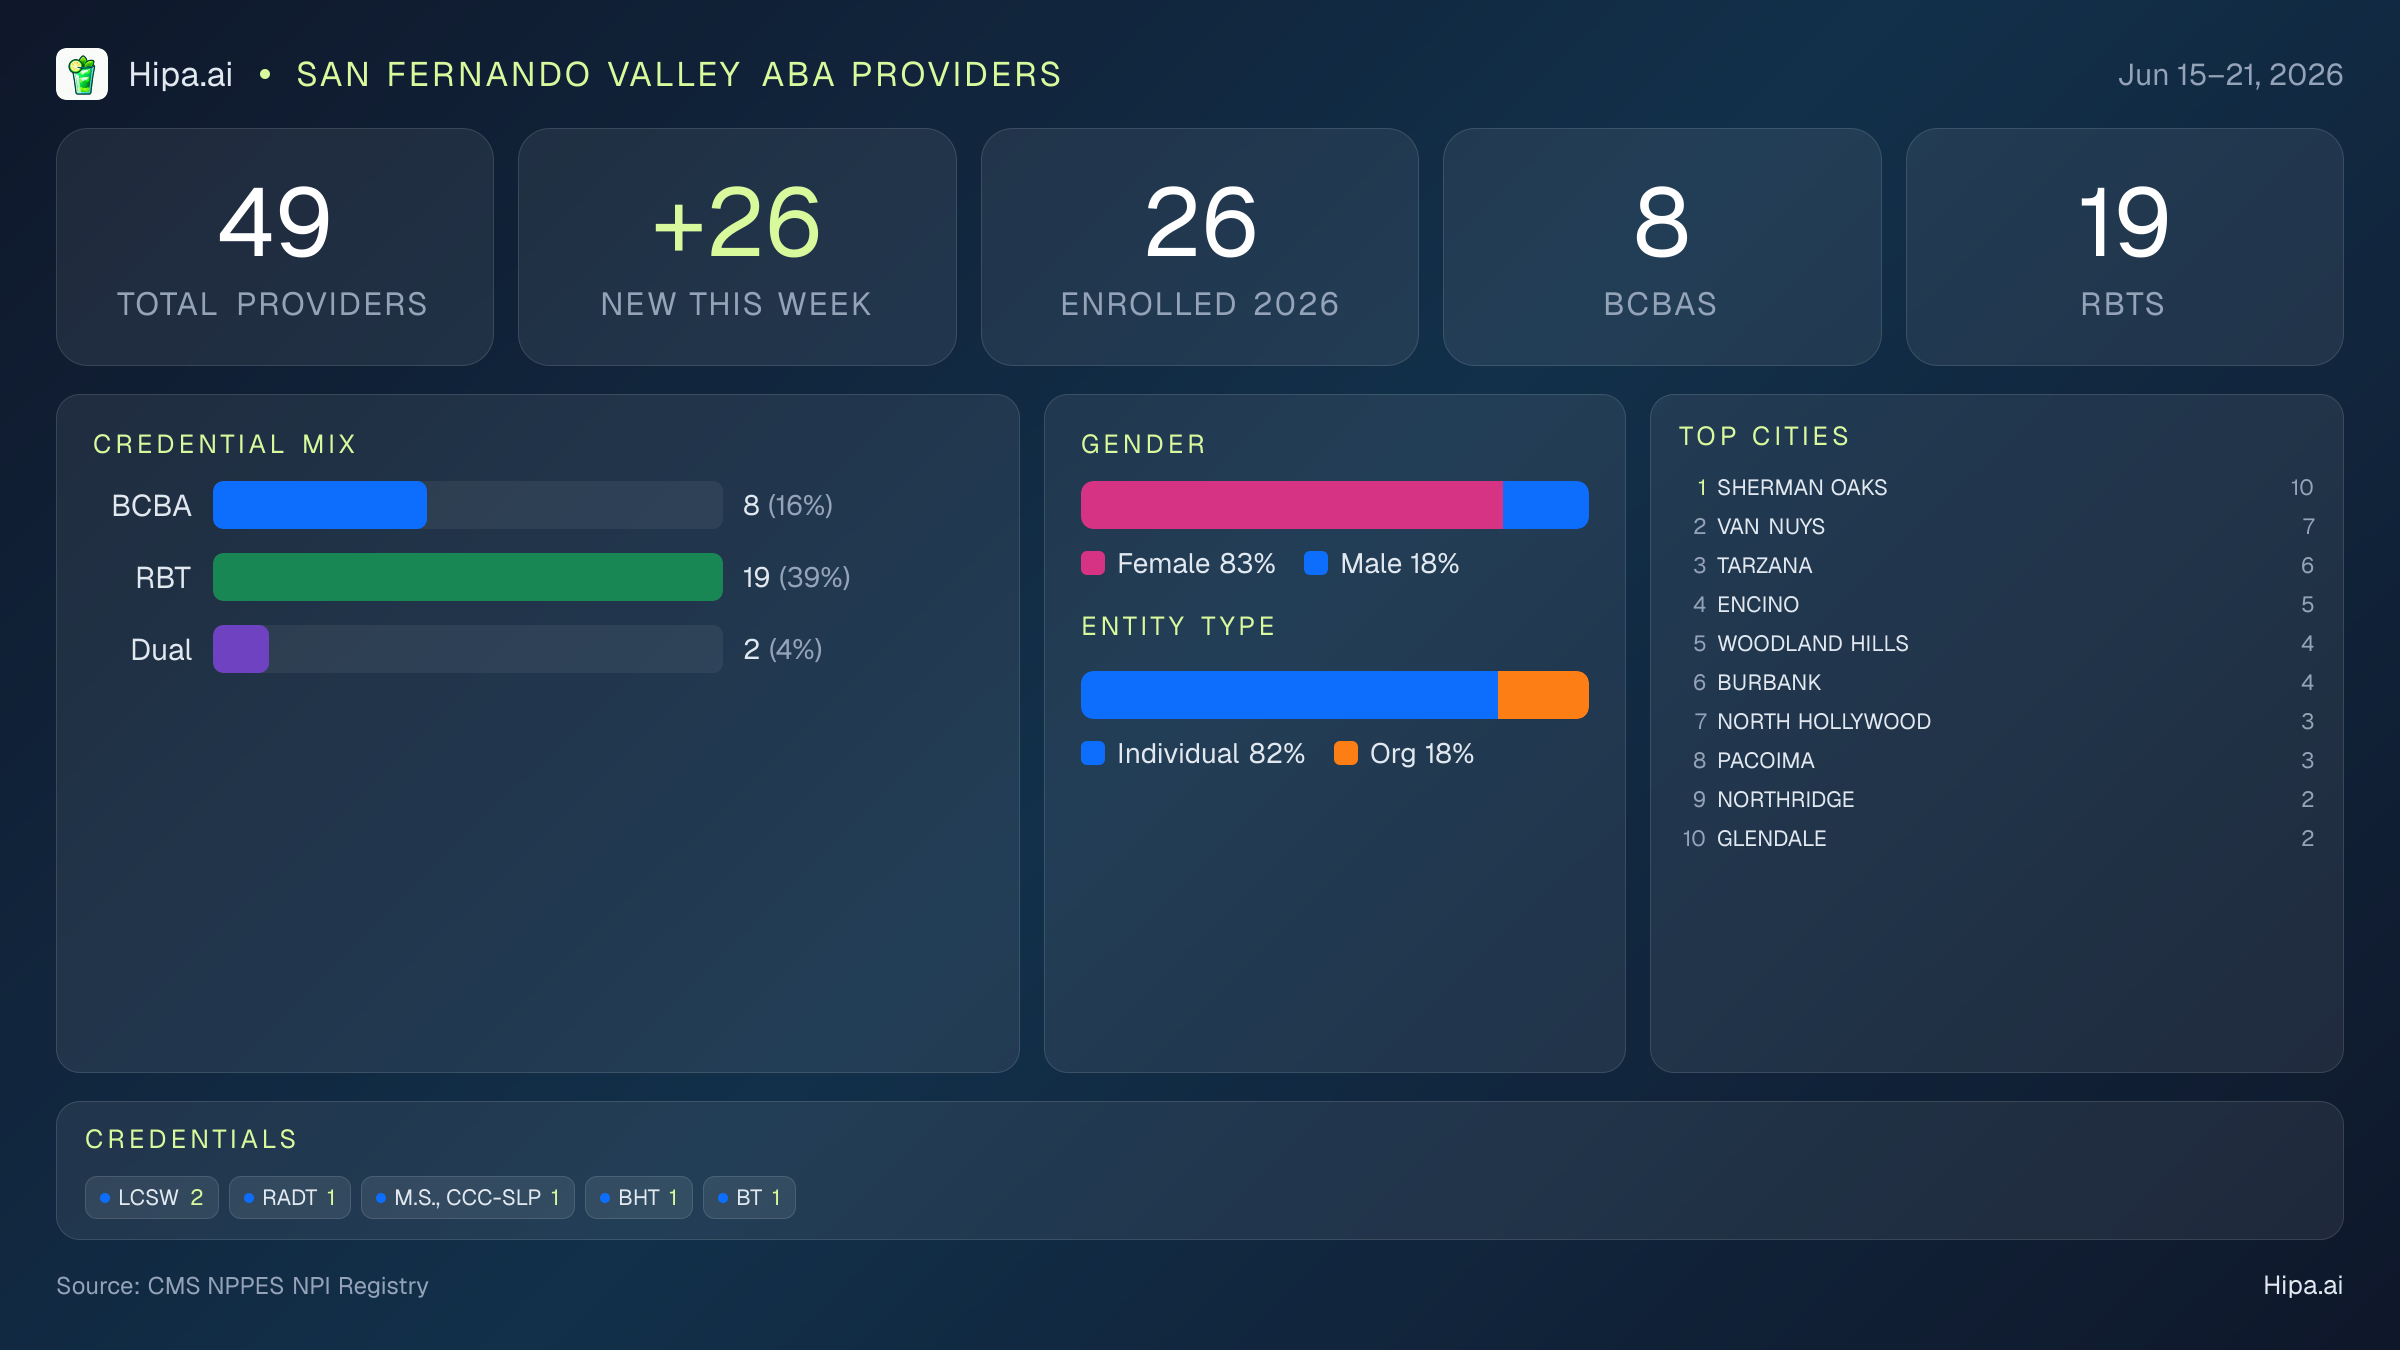Click the Dual row label

[161, 649]
